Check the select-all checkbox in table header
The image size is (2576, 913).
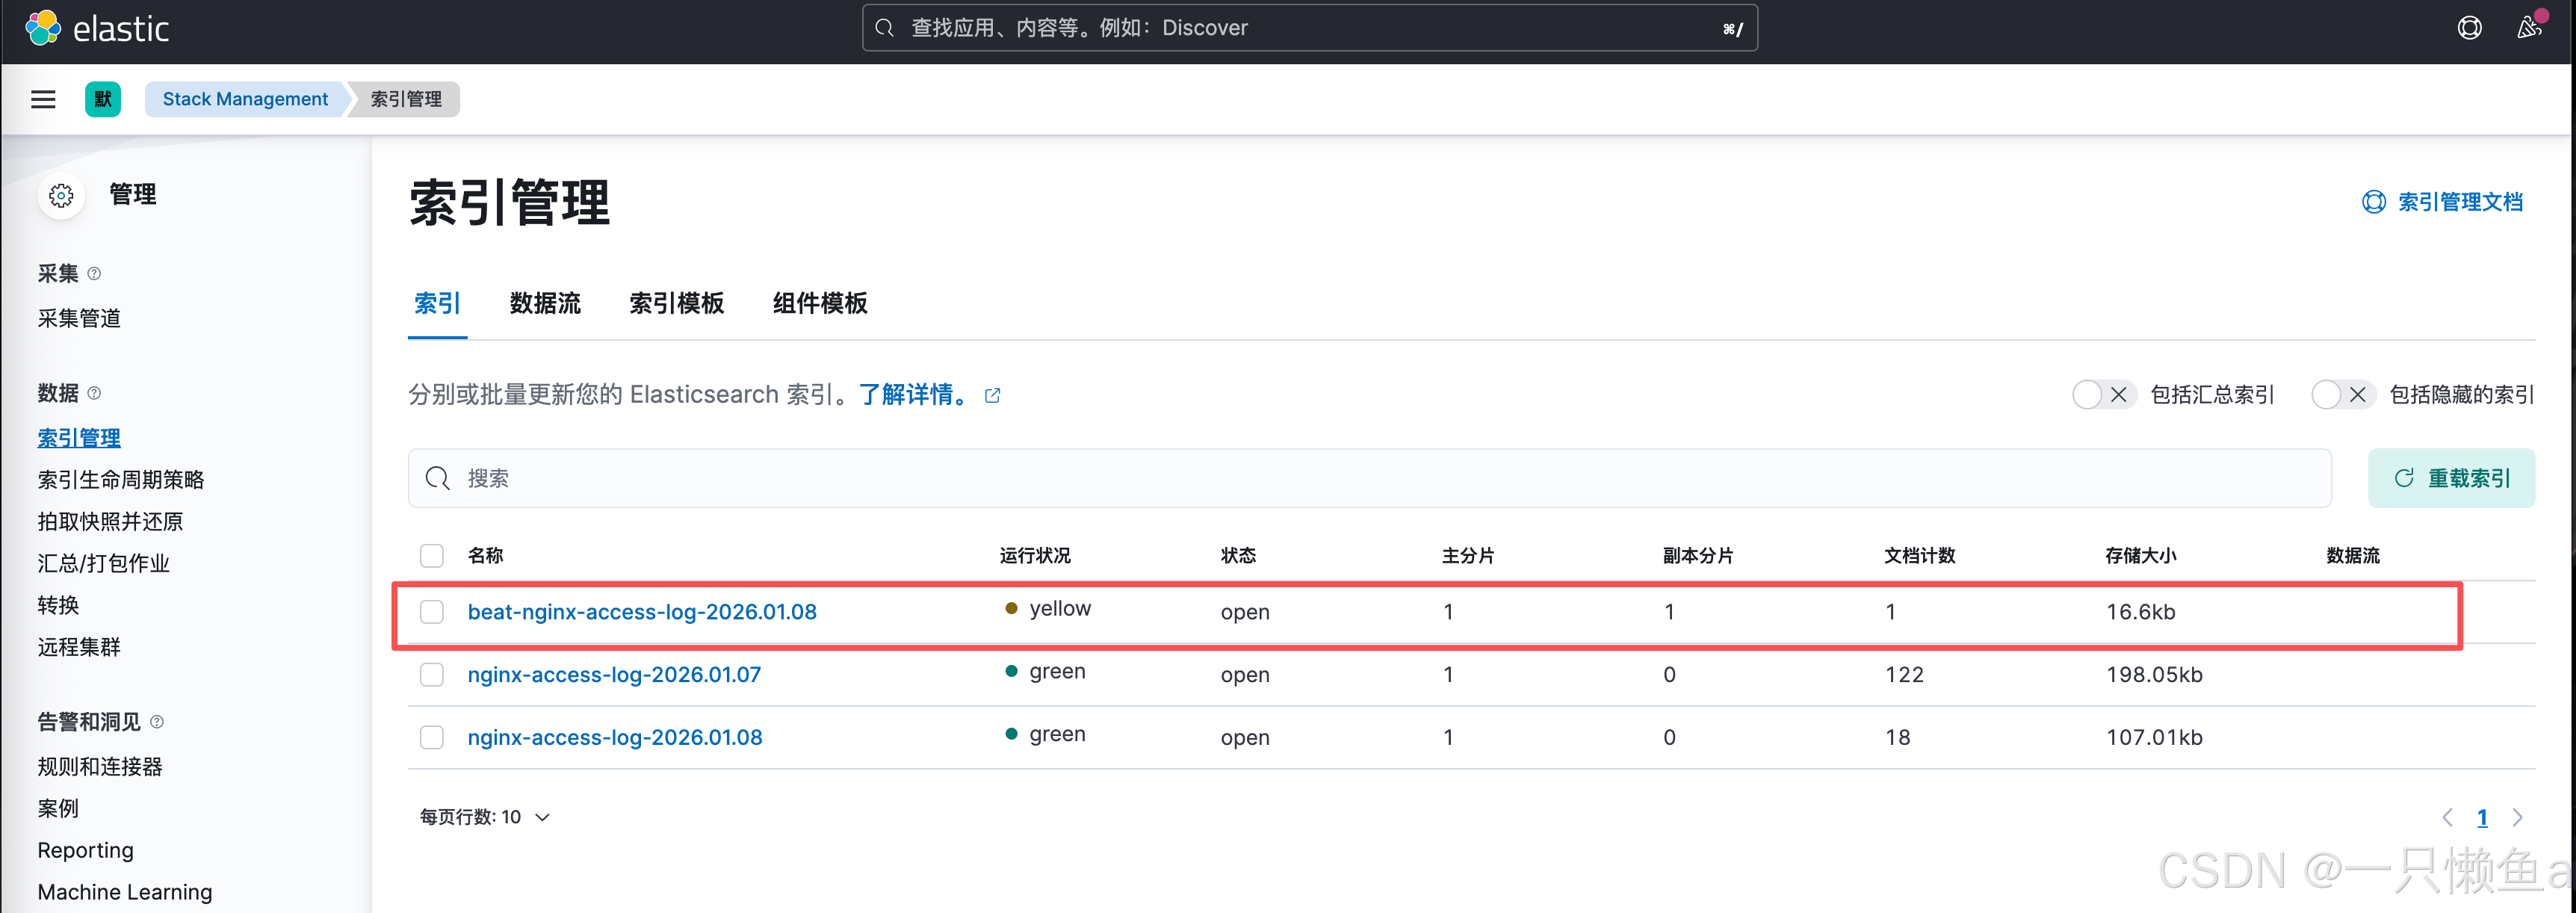[432, 556]
